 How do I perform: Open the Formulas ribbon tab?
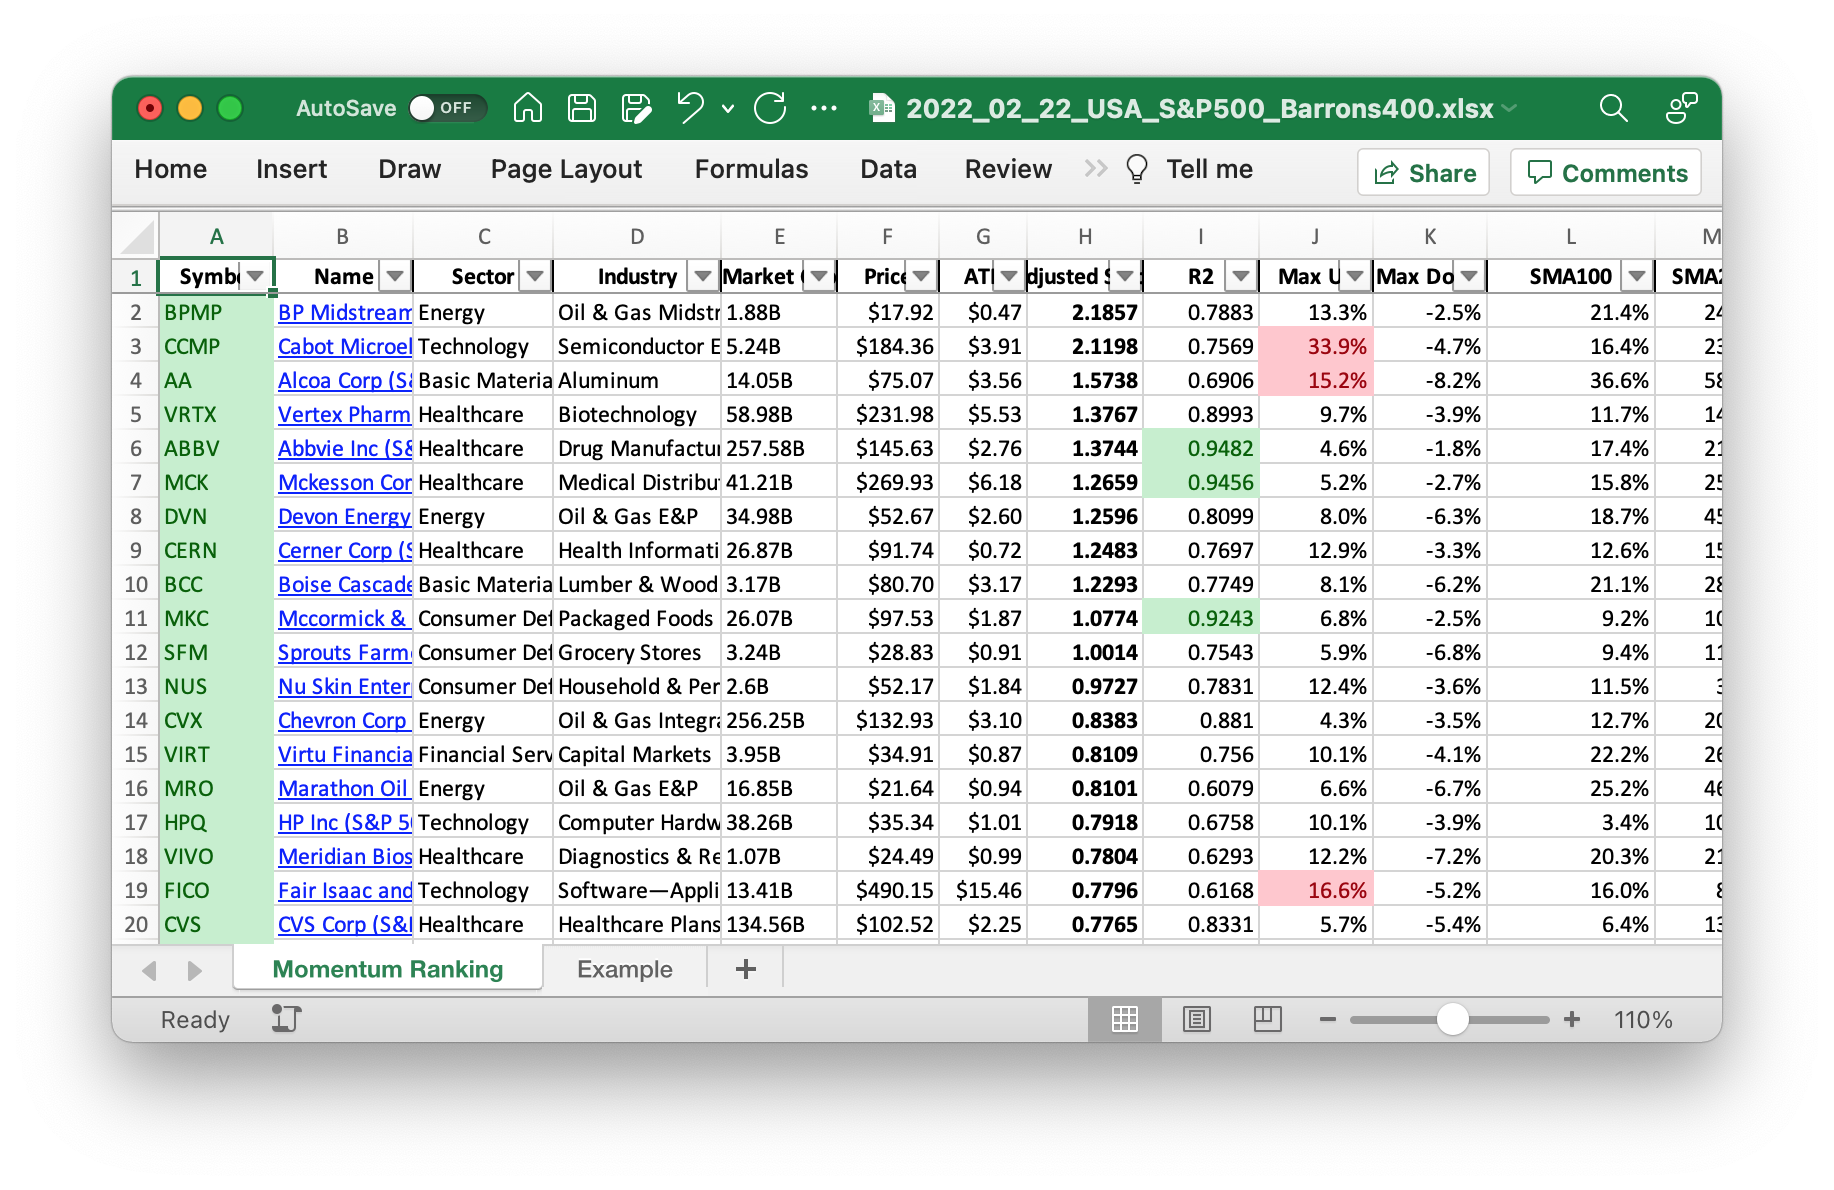click(x=751, y=169)
